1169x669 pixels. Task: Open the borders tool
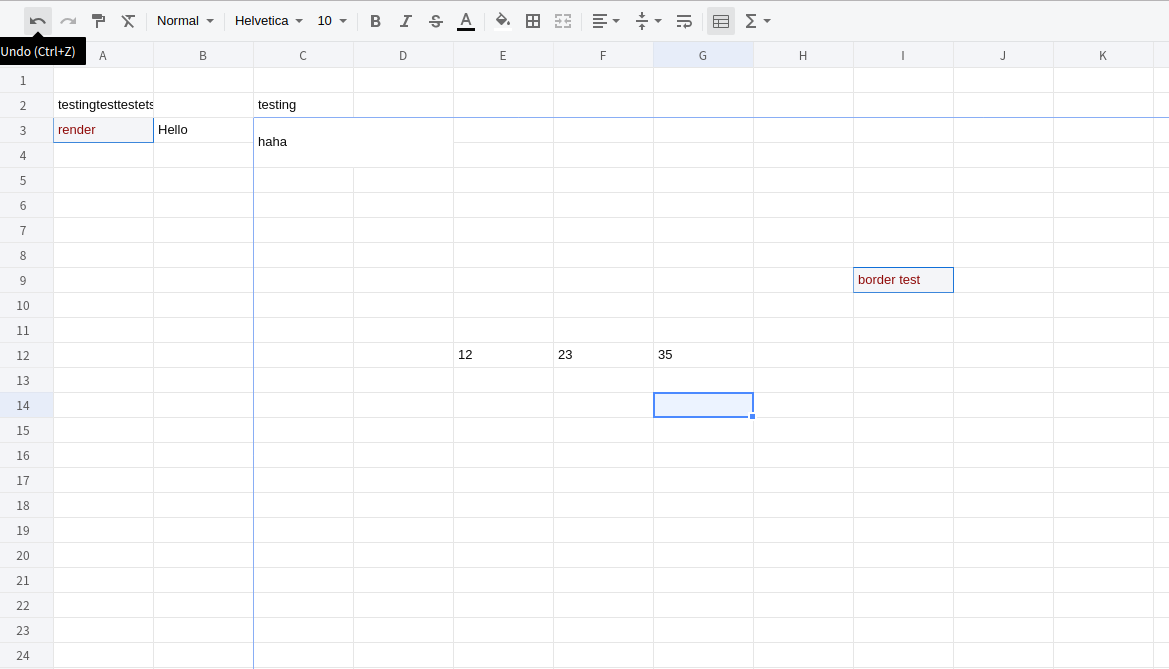(x=532, y=20)
